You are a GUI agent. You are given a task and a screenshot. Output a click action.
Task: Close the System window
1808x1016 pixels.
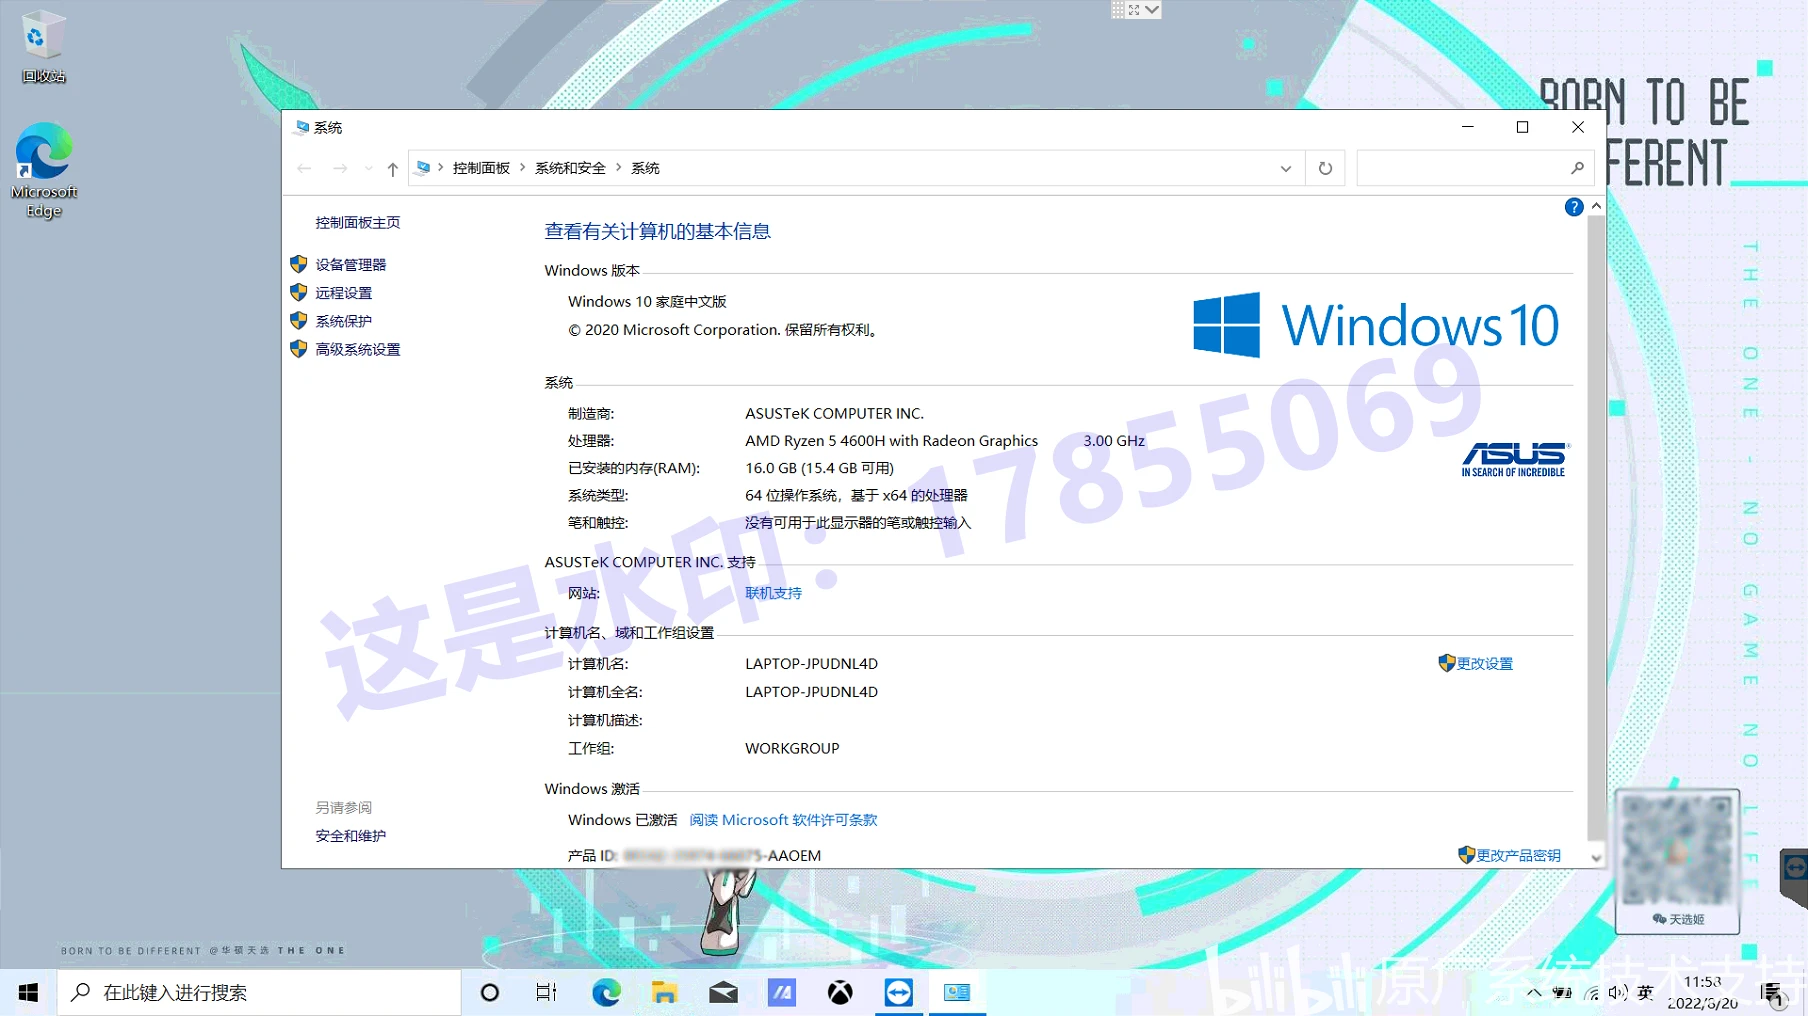1577,127
